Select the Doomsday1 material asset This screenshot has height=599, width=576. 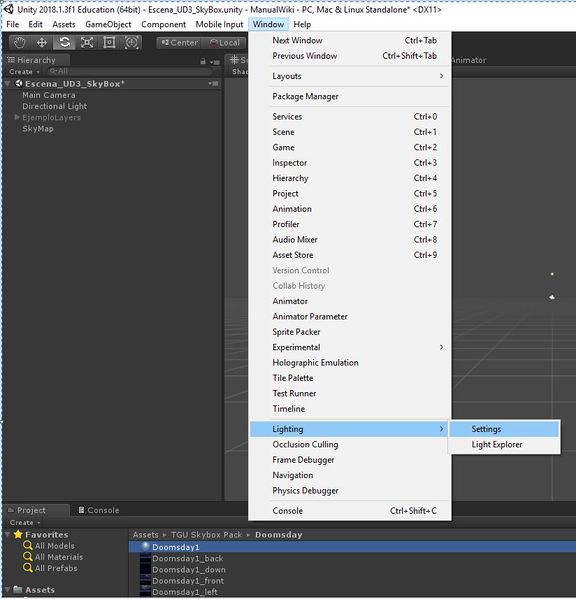(x=351, y=547)
